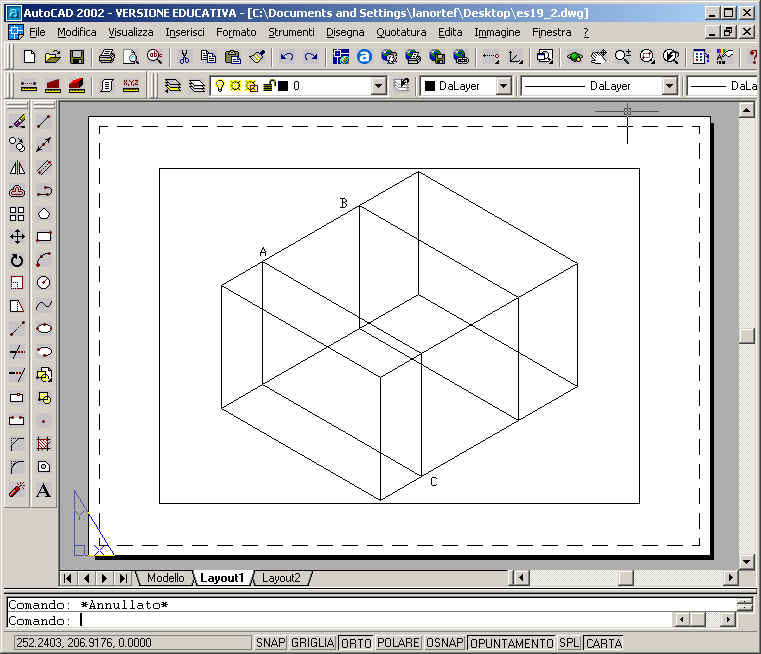Screen dimensions: 761x654
Task: Toggle OSNAP object snap
Action: [x=445, y=643]
